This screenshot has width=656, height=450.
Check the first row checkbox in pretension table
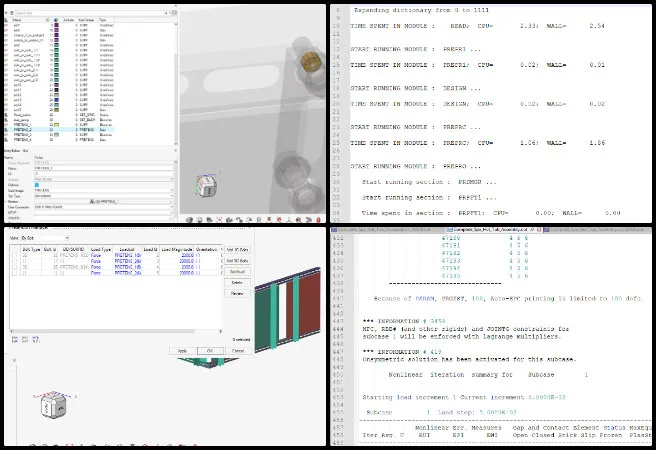(x=13, y=254)
